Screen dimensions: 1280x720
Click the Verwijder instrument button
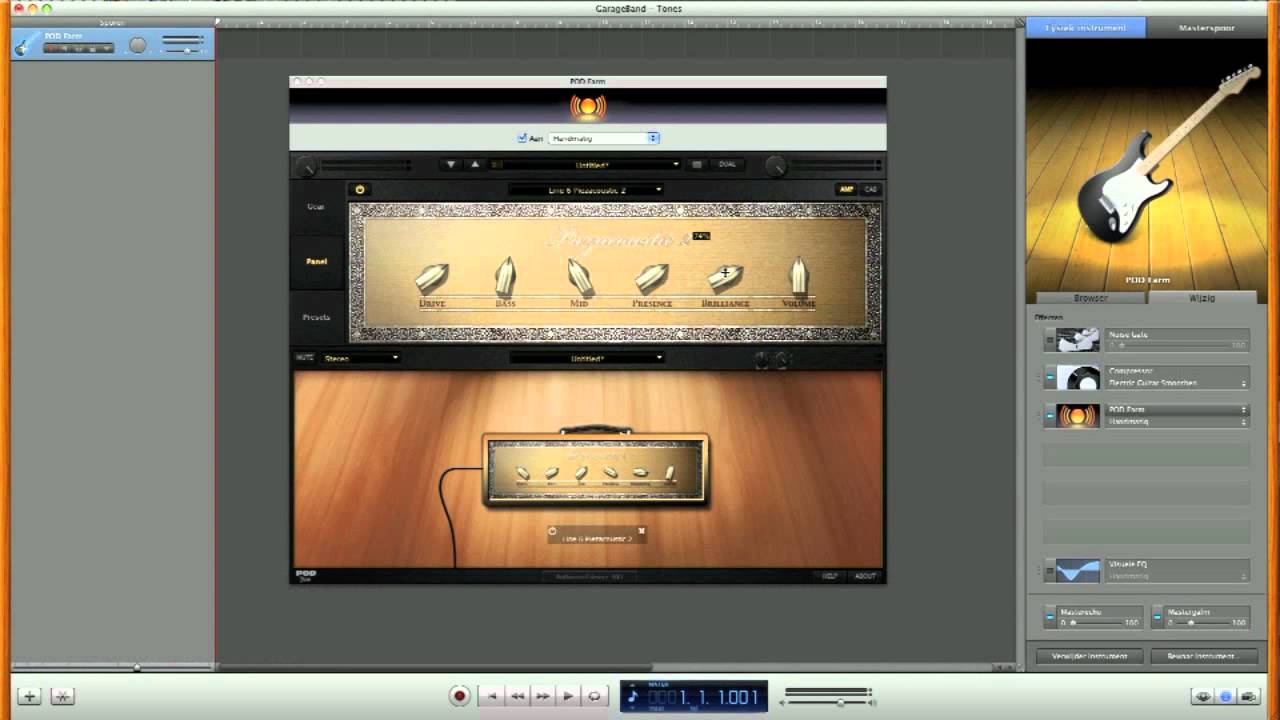1088,656
